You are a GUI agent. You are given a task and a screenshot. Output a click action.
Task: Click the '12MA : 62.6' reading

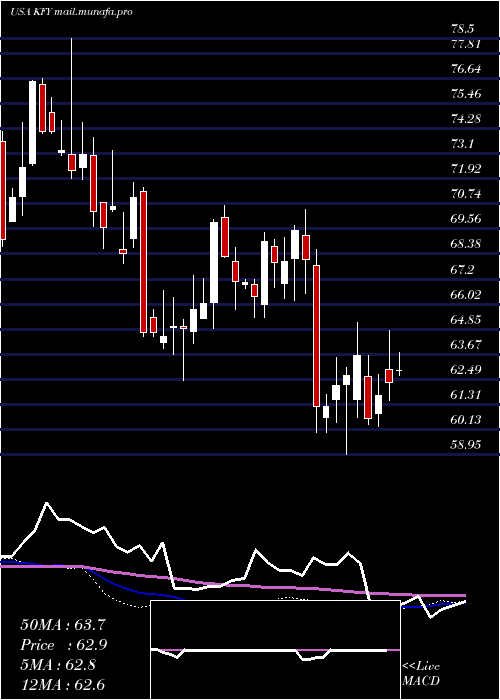coord(63,684)
